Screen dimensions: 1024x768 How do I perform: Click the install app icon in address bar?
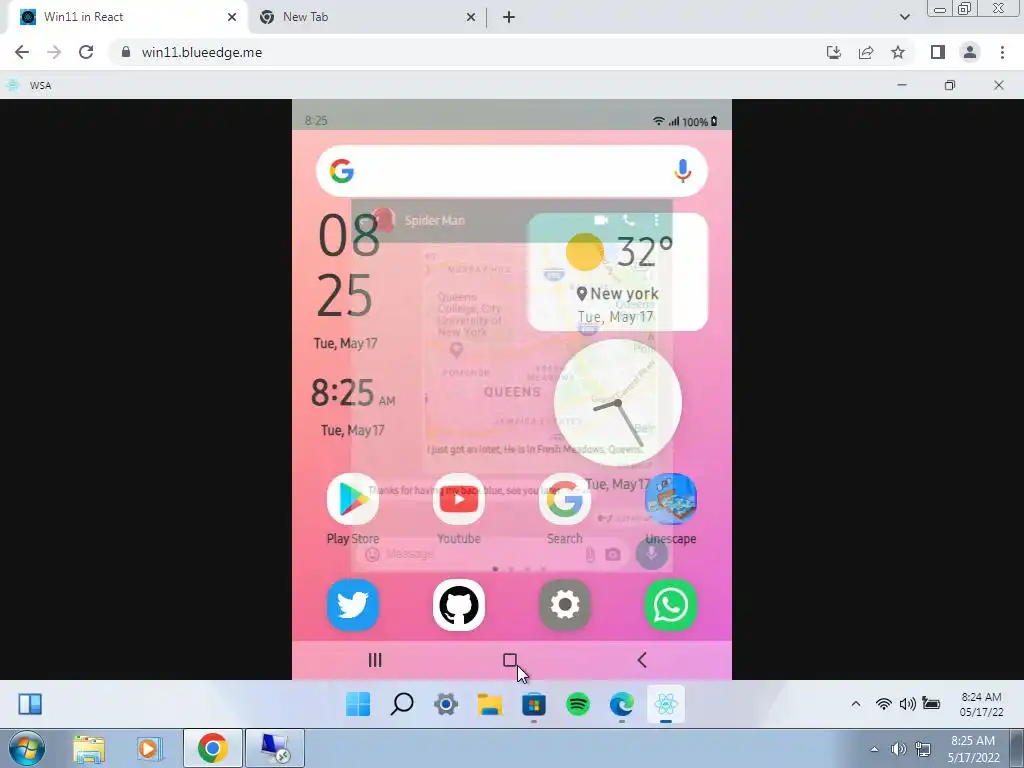click(834, 52)
